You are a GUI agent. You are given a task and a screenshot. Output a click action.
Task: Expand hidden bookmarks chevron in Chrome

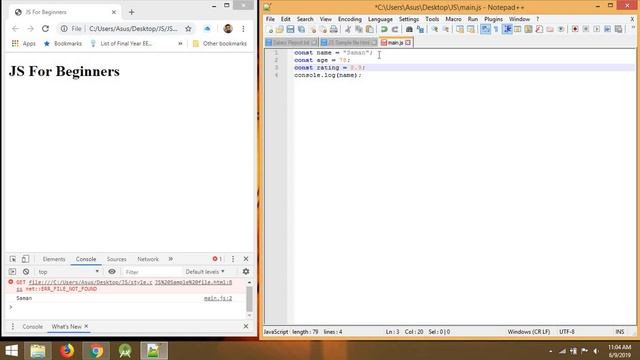(180, 43)
